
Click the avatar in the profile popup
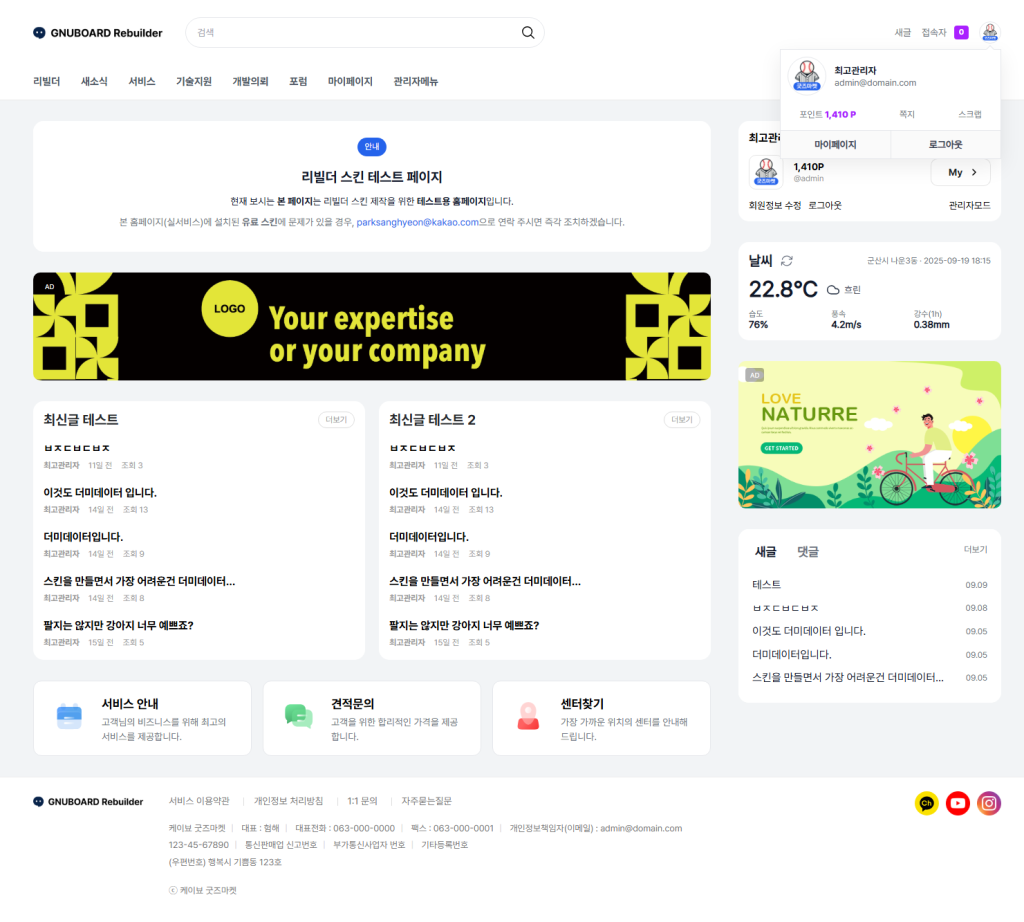807,76
